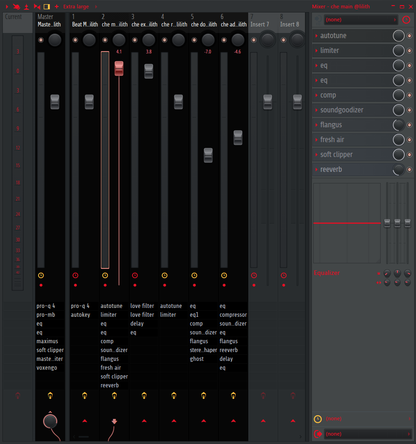Click the Insert 7 FX lamp icon

(263, 396)
